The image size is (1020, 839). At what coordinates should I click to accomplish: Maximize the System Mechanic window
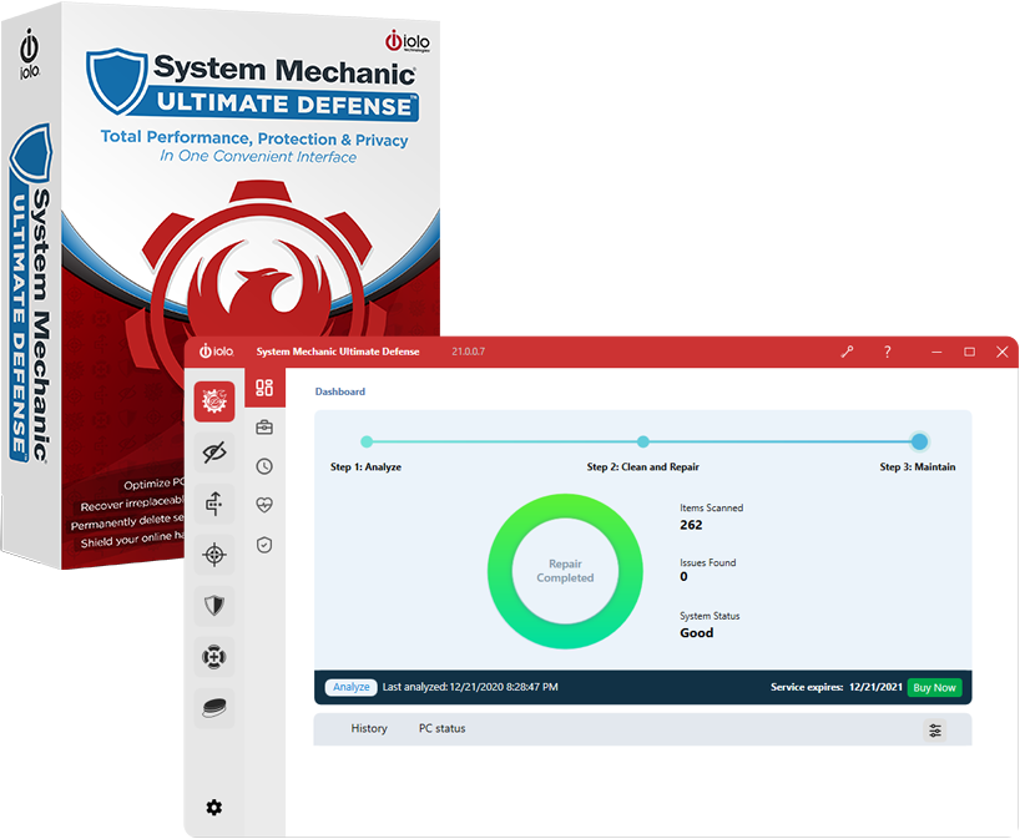tap(969, 352)
